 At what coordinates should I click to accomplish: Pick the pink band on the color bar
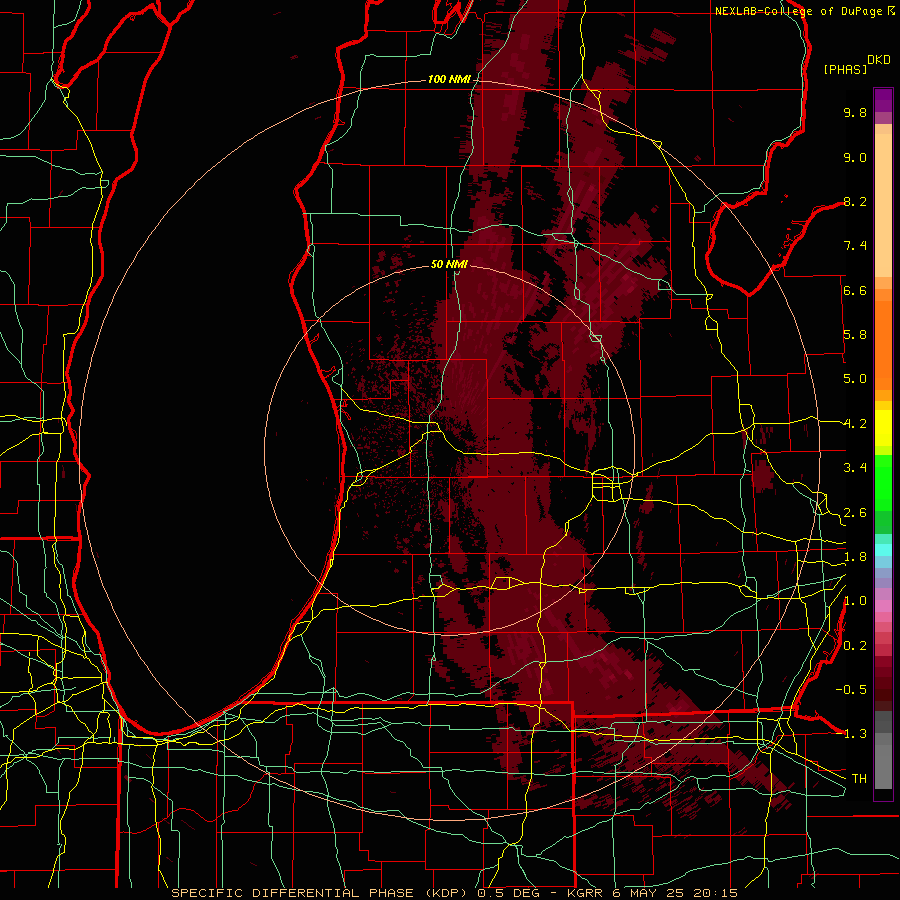(883, 606)
